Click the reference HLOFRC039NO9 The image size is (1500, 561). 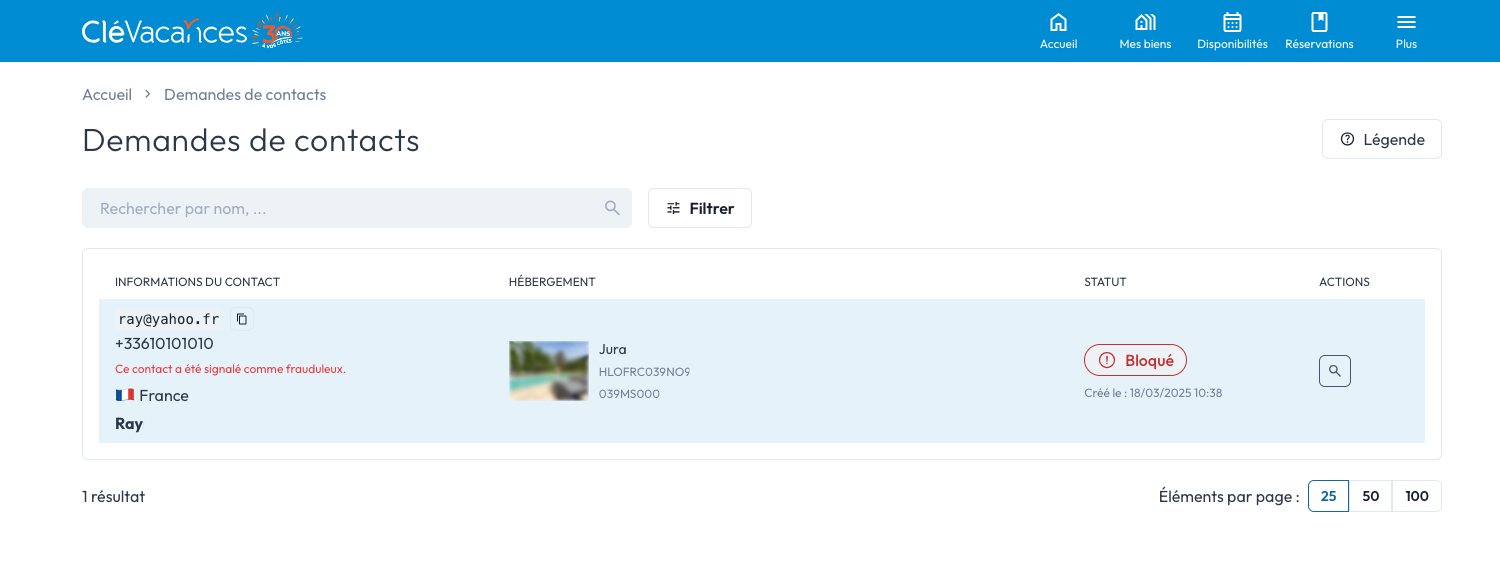(644, 372)
